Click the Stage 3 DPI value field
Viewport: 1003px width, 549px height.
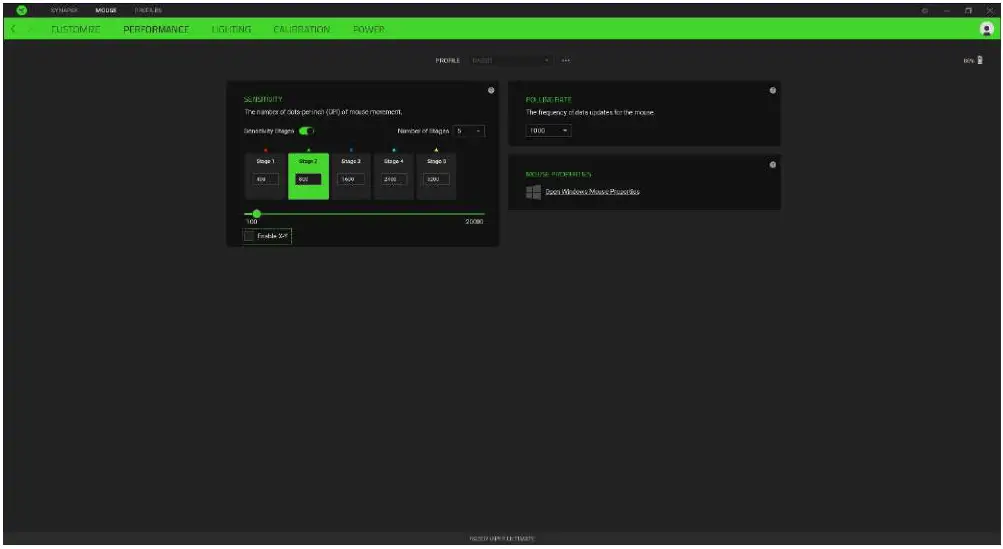click(x=351, y=179)
